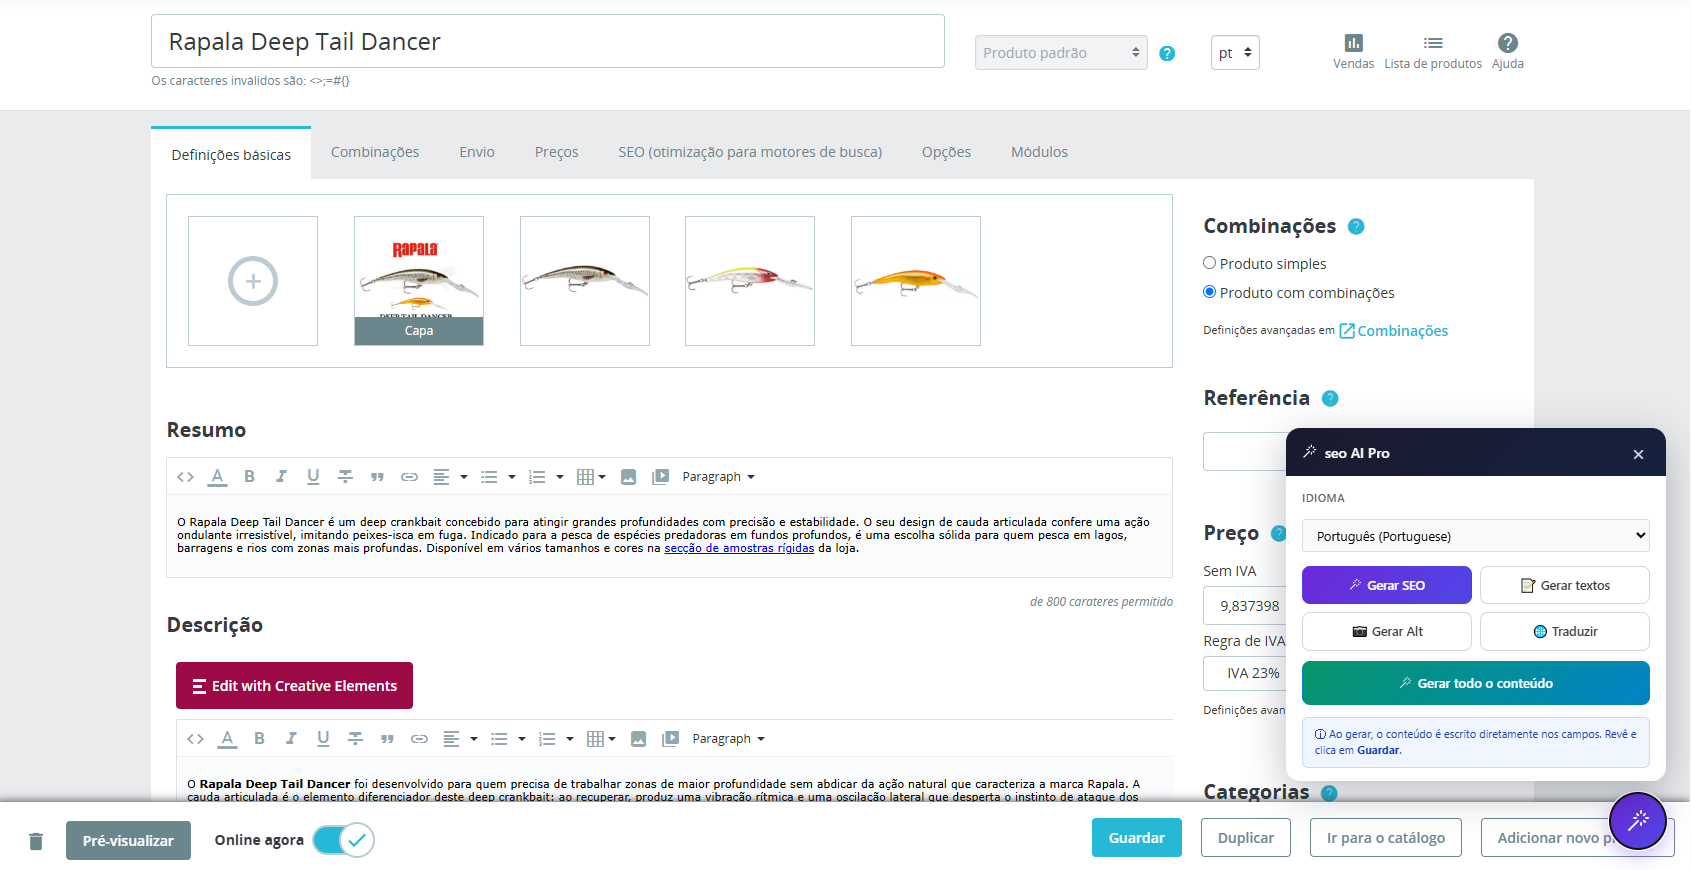Click the Combinações help question icon
Screen dimensions: 1691x870
(x=1356, y=226)
